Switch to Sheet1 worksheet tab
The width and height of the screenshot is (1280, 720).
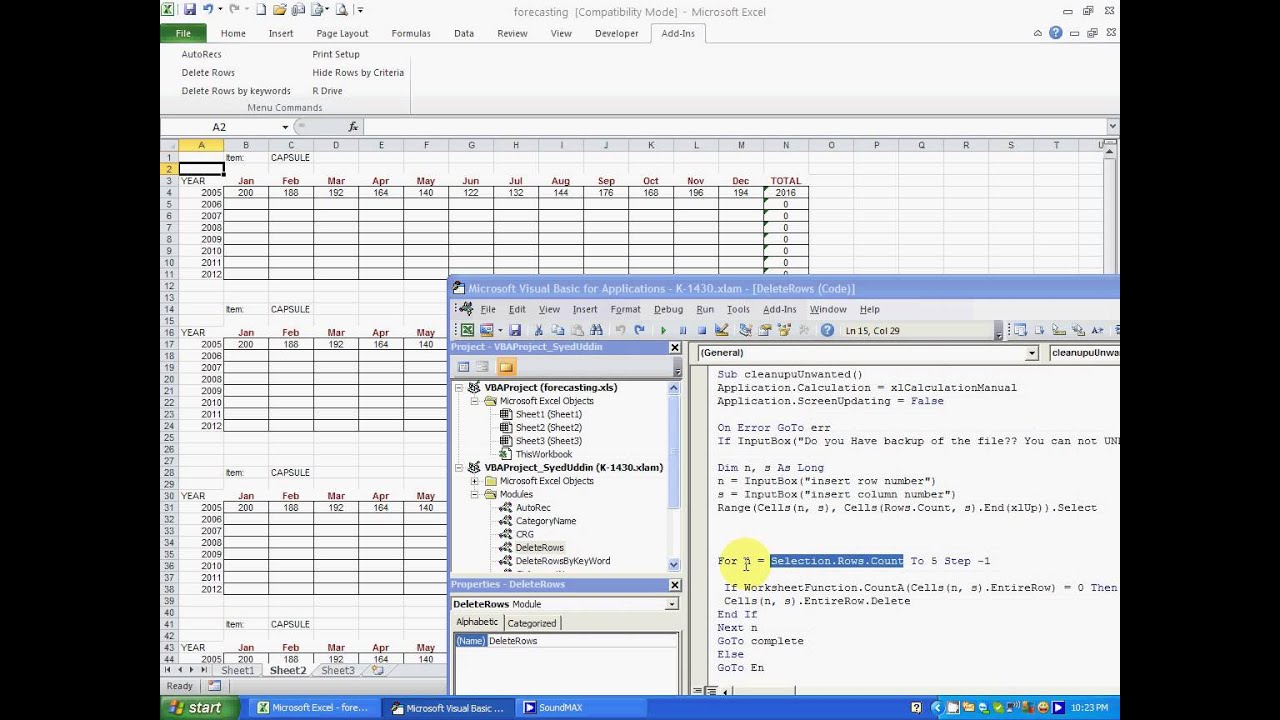click(x=238, y=670)
